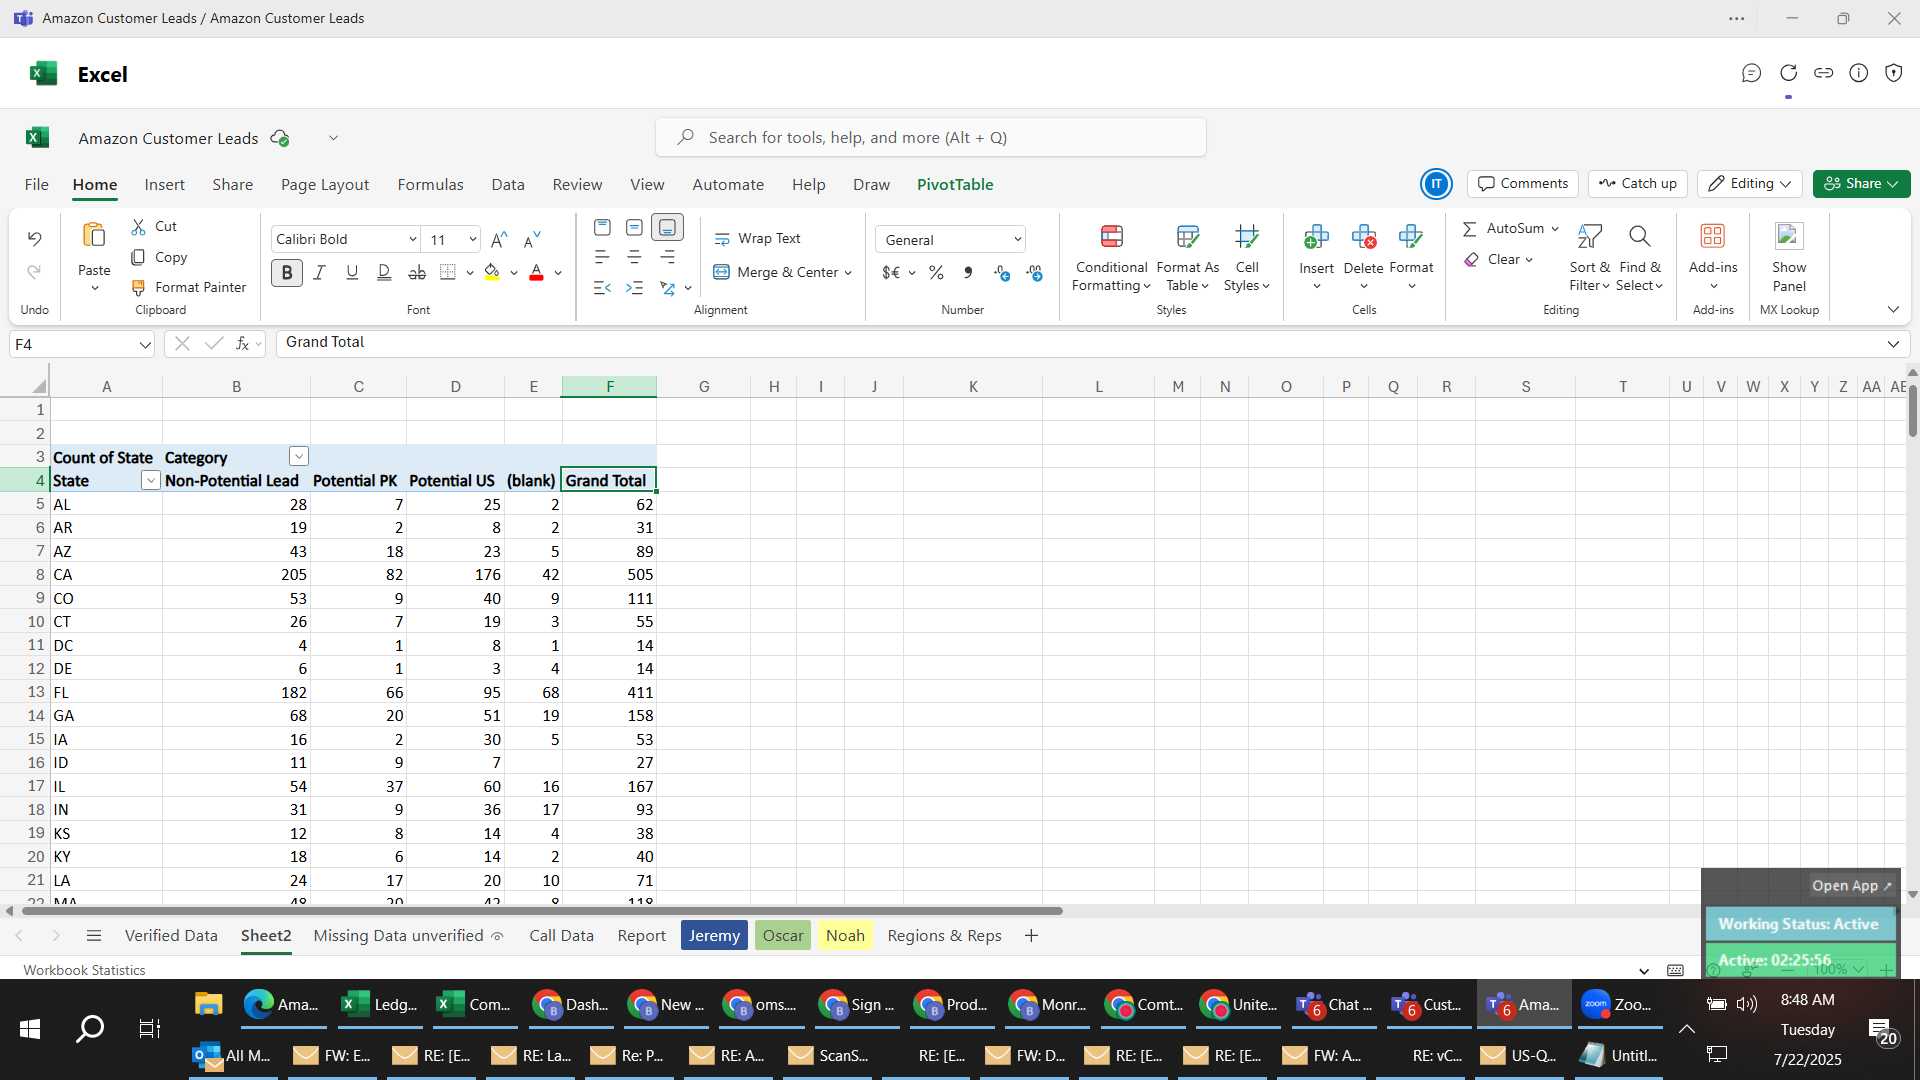Click the Comments button
Viewport: 1920px width, 1080px height.
[1523, 184]
